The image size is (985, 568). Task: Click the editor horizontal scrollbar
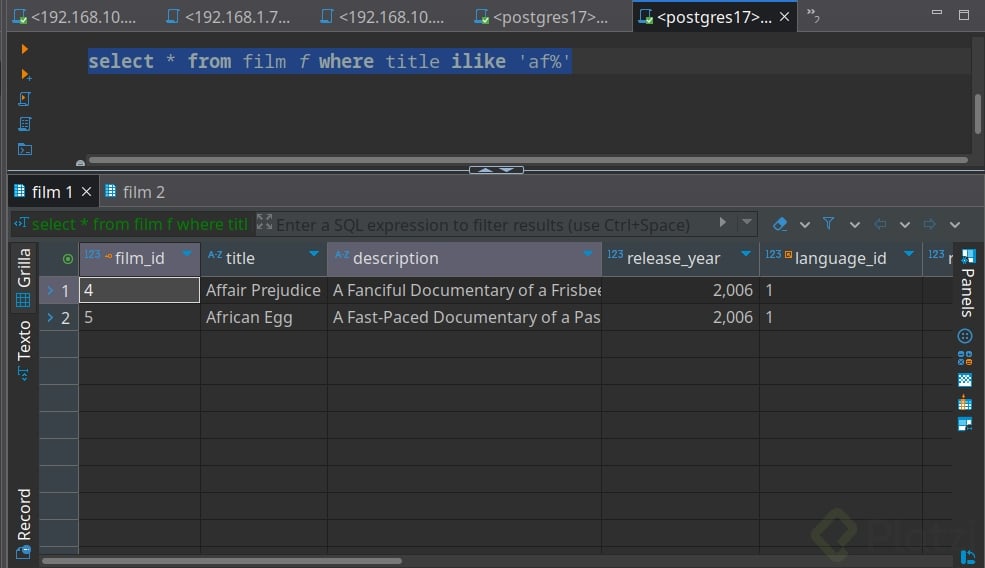pyautogui.click(x=528, y=160)
